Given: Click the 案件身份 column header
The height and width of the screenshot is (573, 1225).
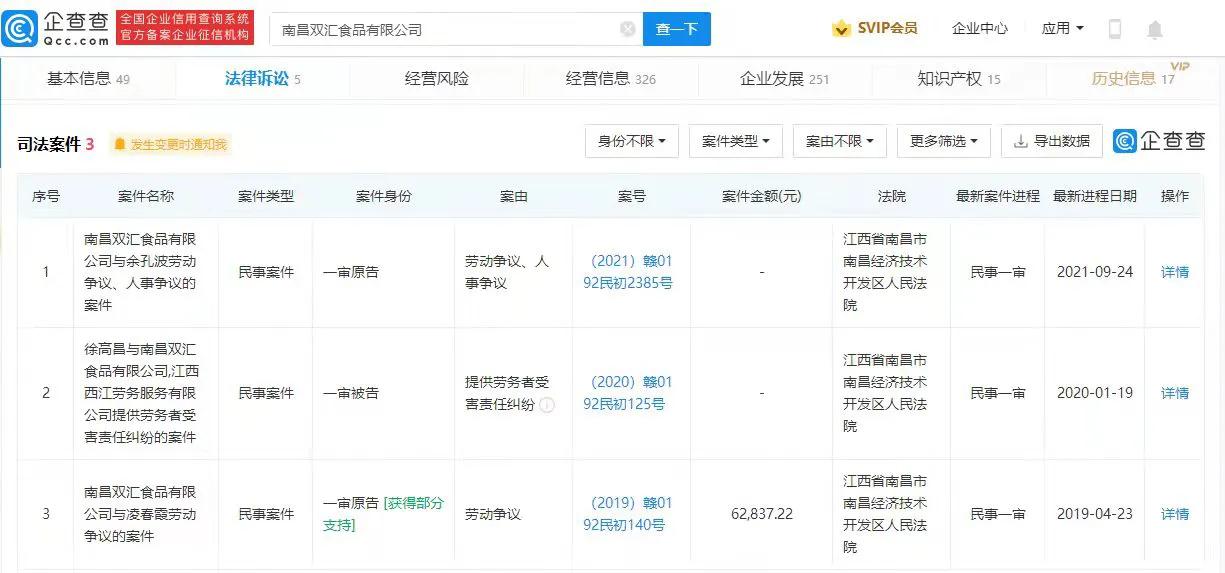Looking at the screenshot, I should click(384, 196).
